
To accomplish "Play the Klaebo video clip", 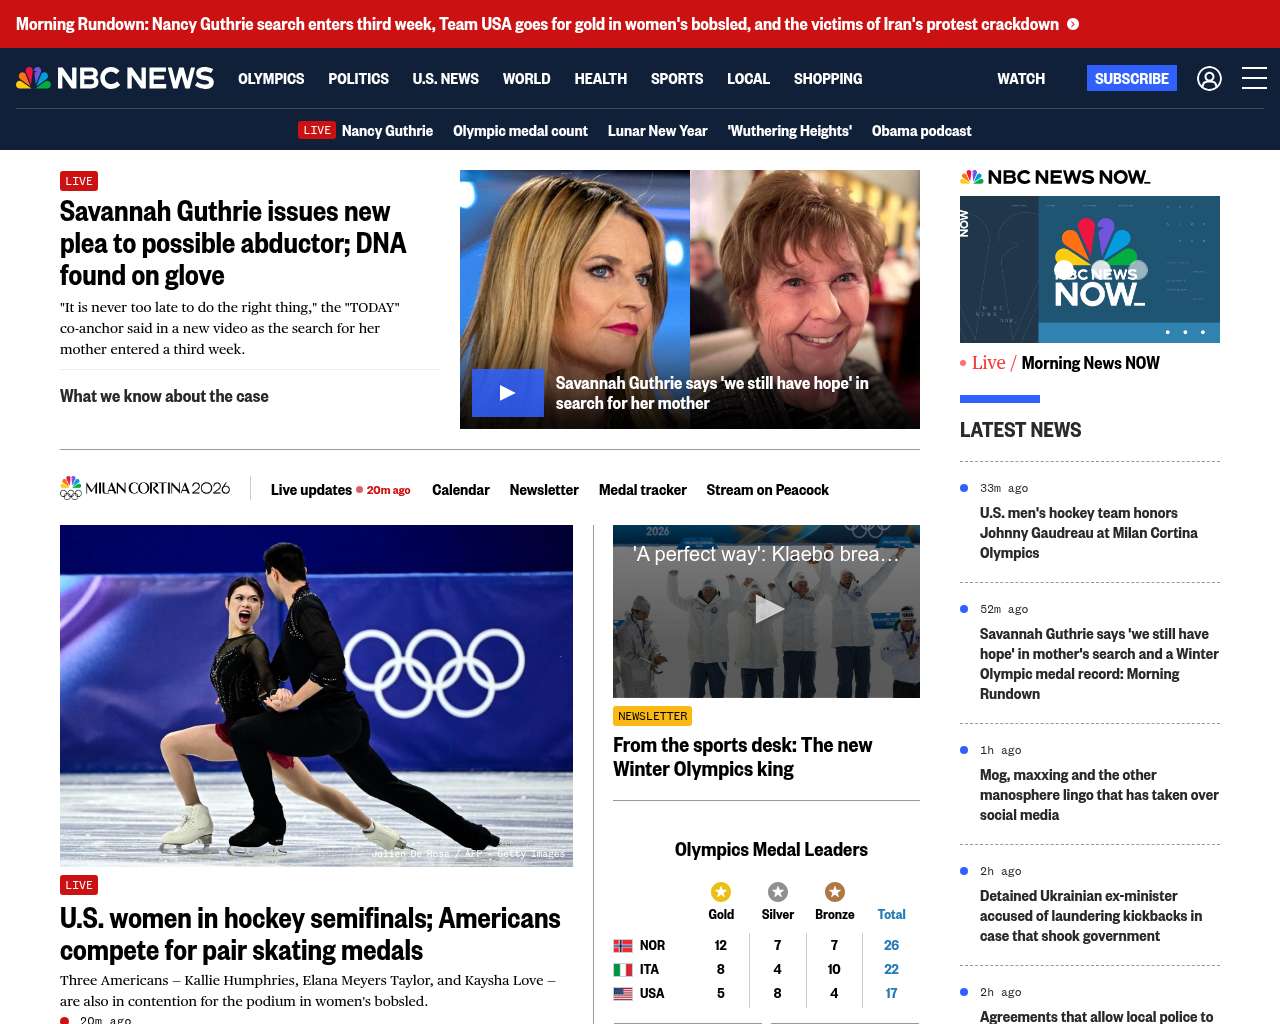I will [767, 609].
